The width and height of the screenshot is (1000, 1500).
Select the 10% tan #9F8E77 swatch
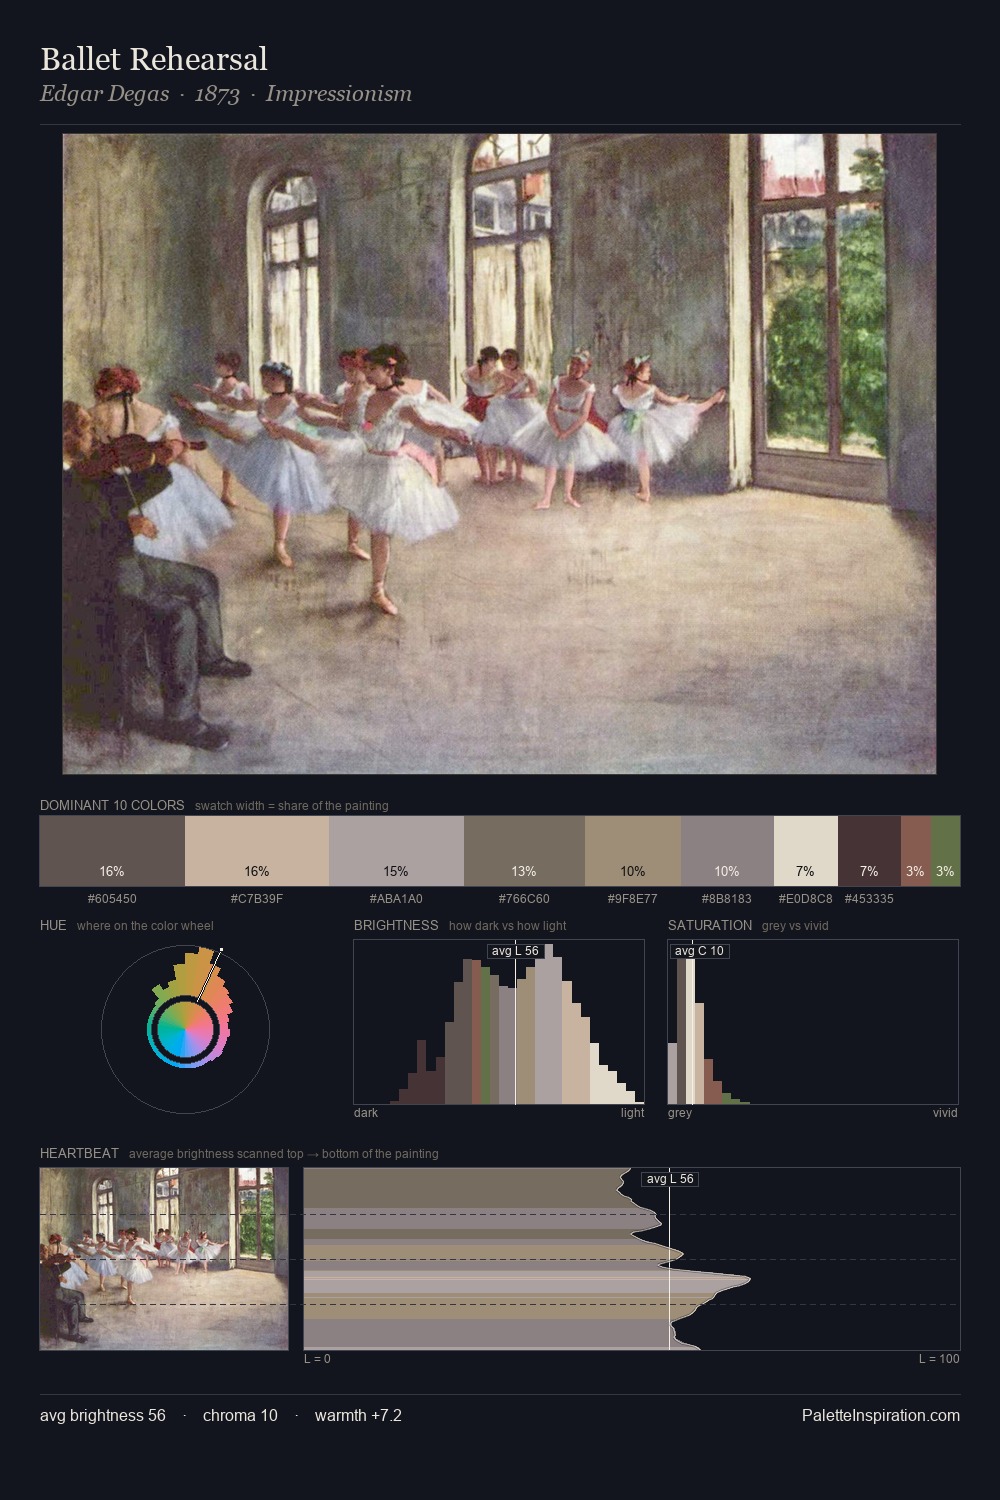pos(633,851)
